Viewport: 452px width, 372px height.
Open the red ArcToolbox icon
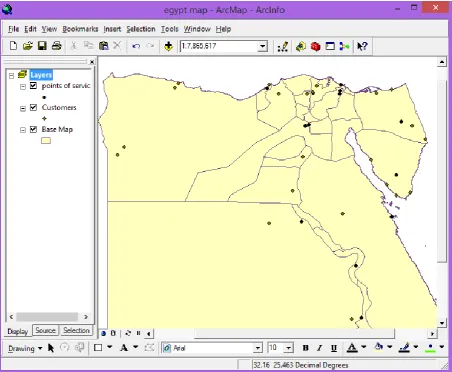click(315, 46)
